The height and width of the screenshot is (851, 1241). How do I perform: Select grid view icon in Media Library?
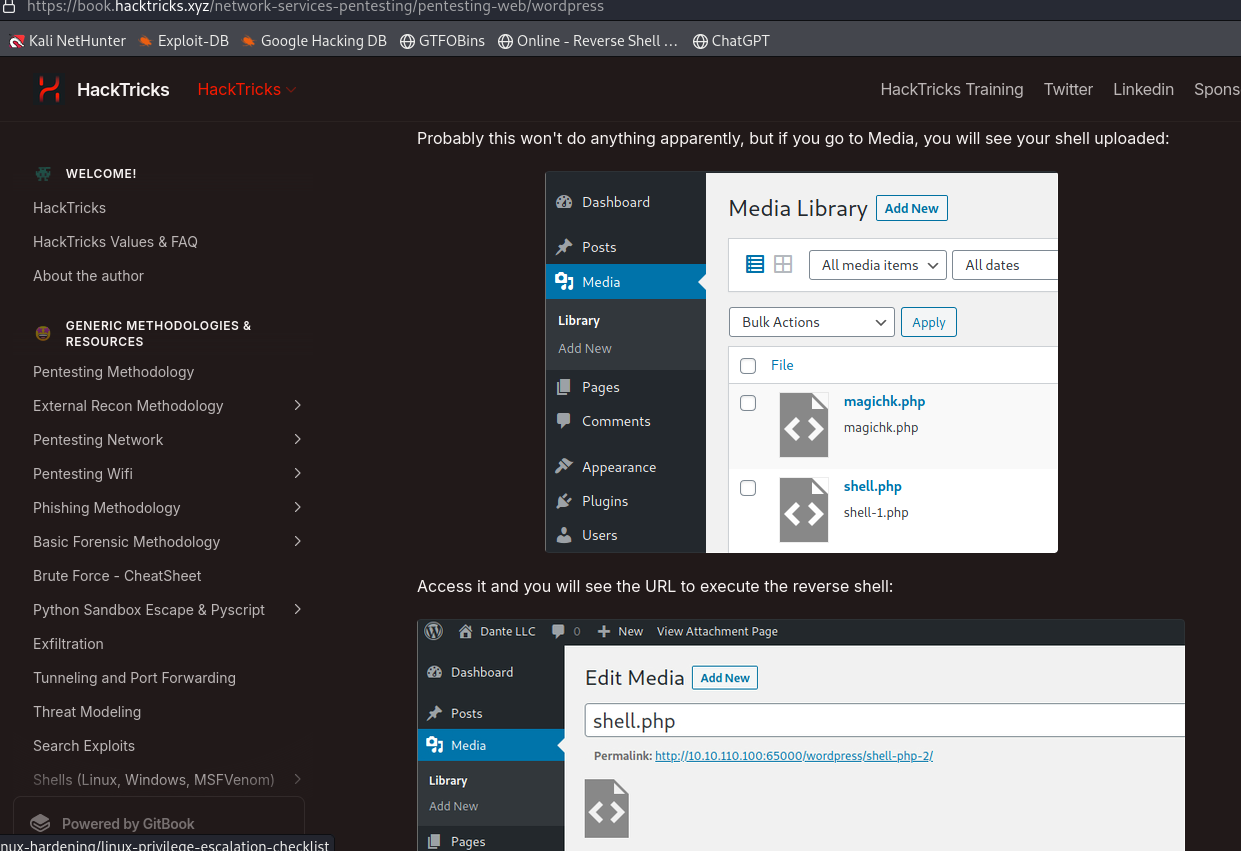pos(783,264)
